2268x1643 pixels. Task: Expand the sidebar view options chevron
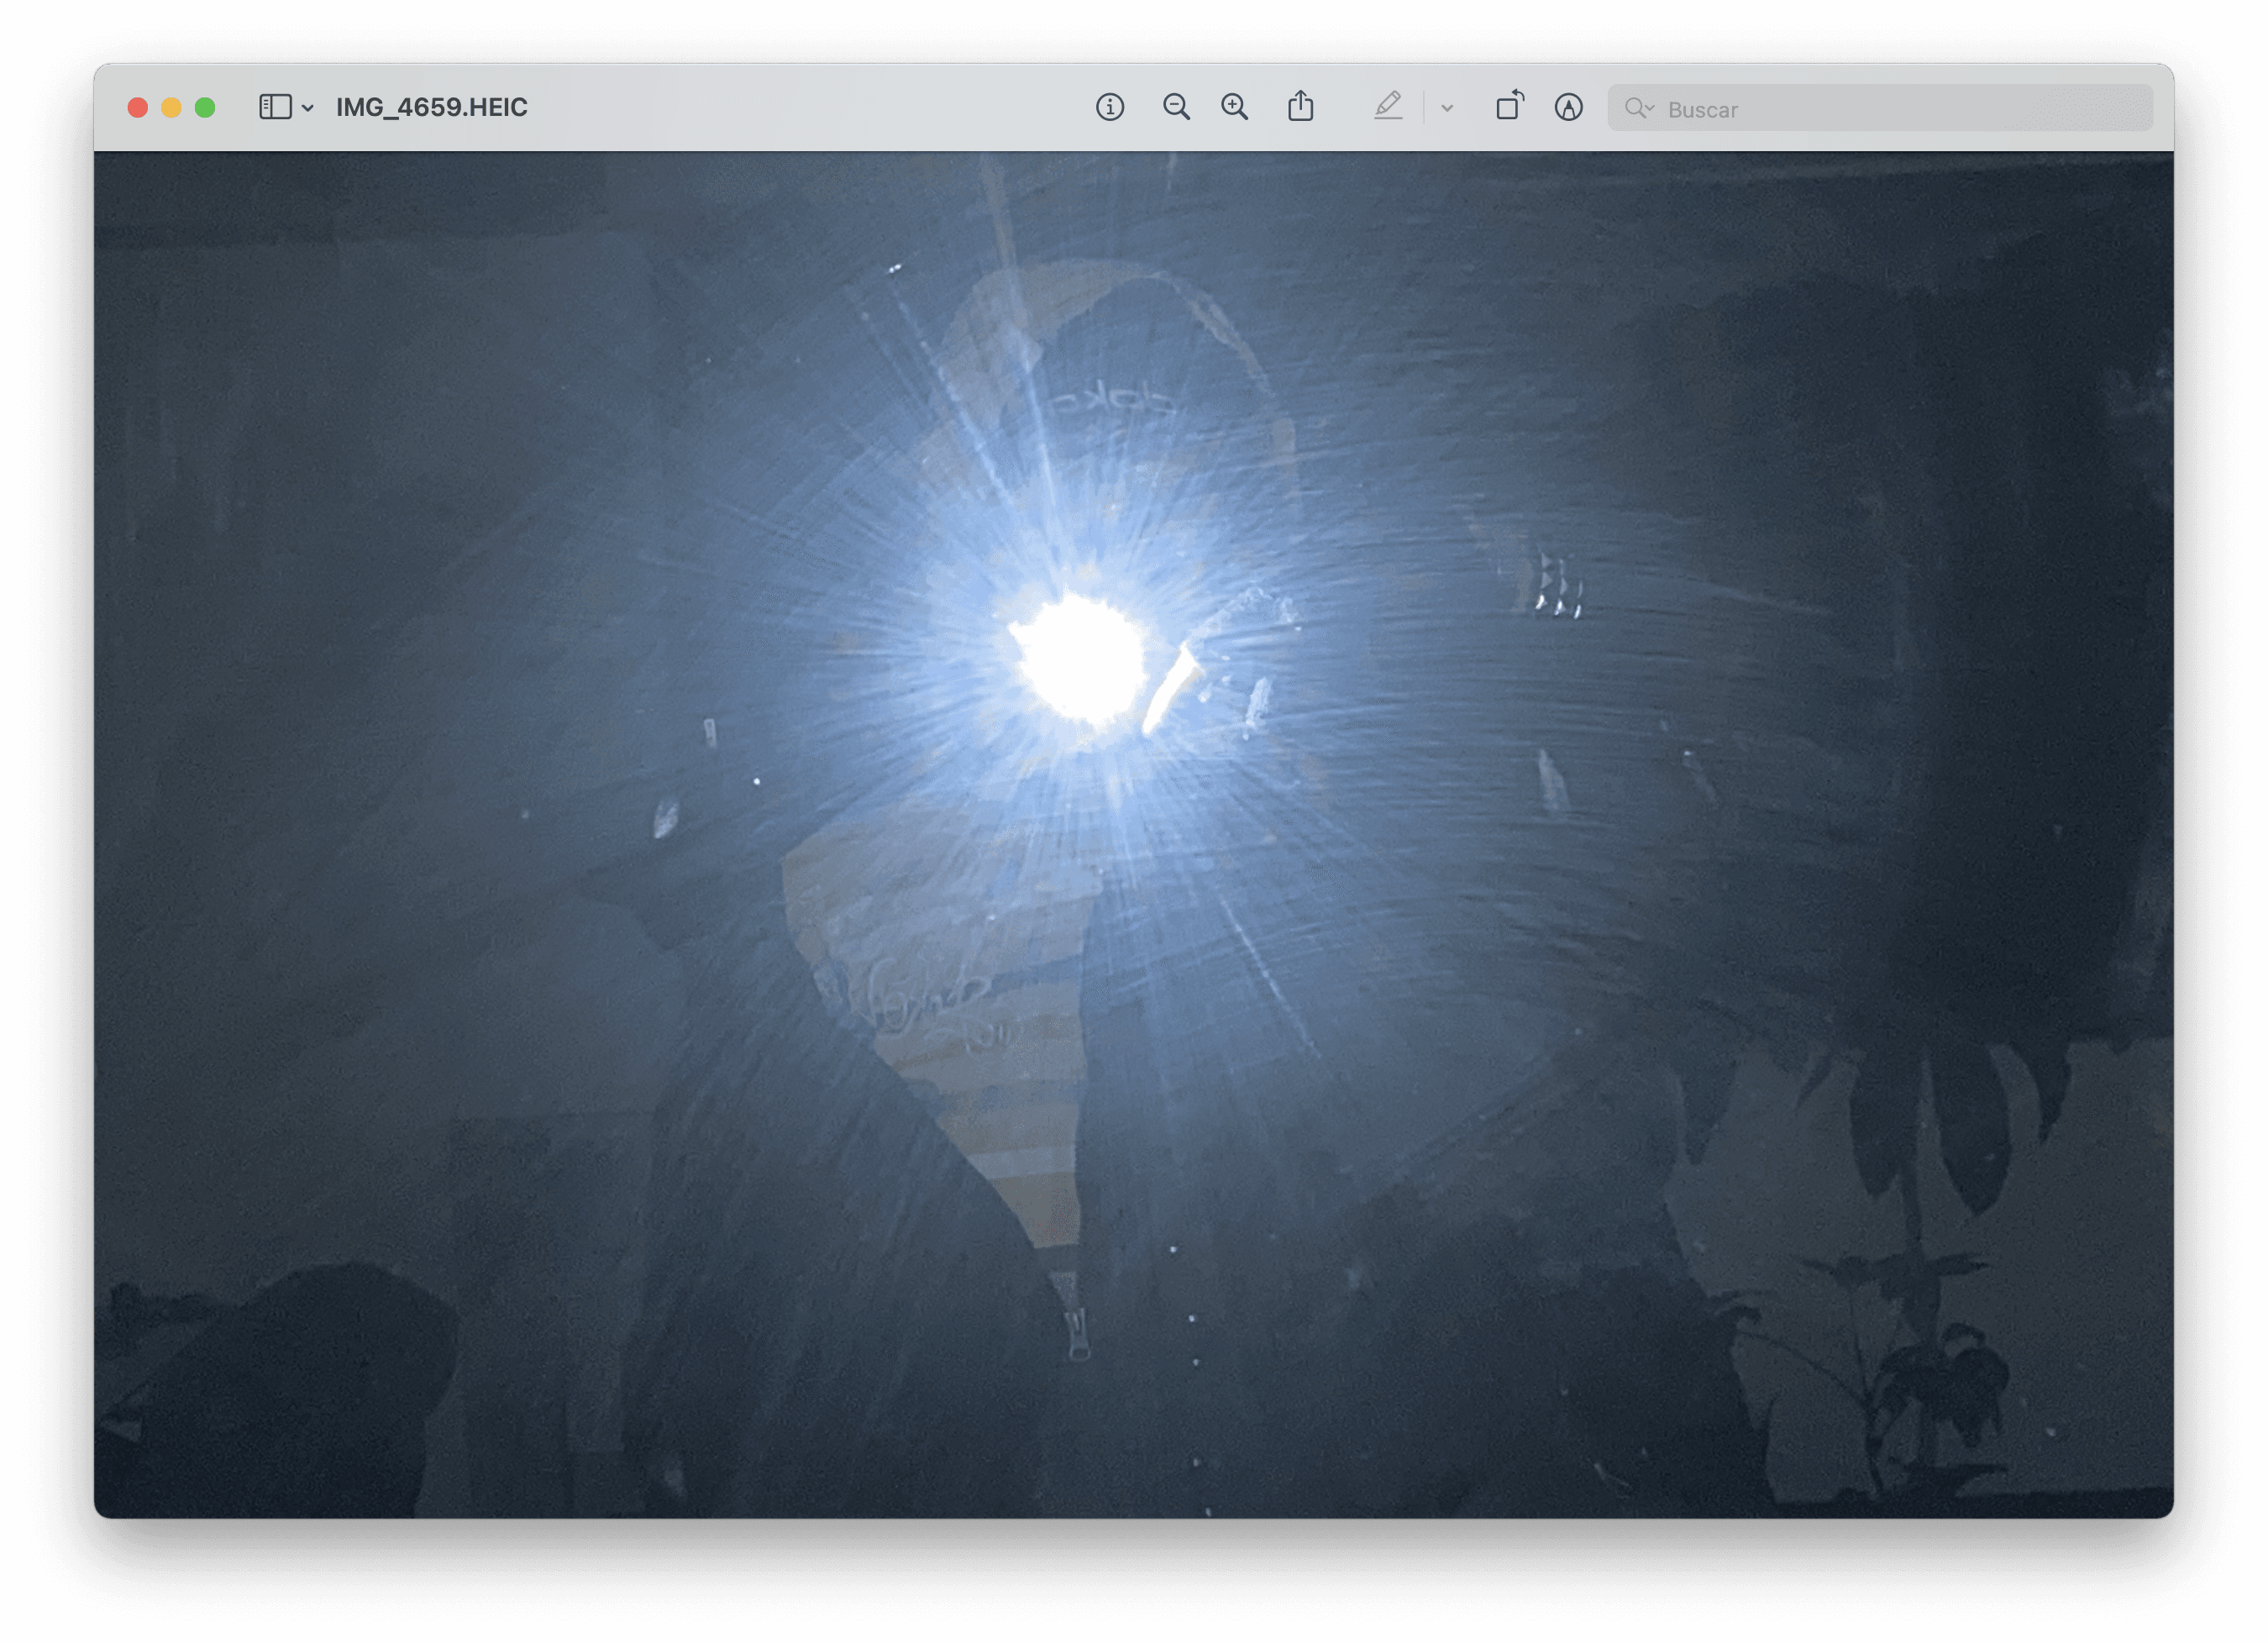pyautogui.click(x=308, y=108)
